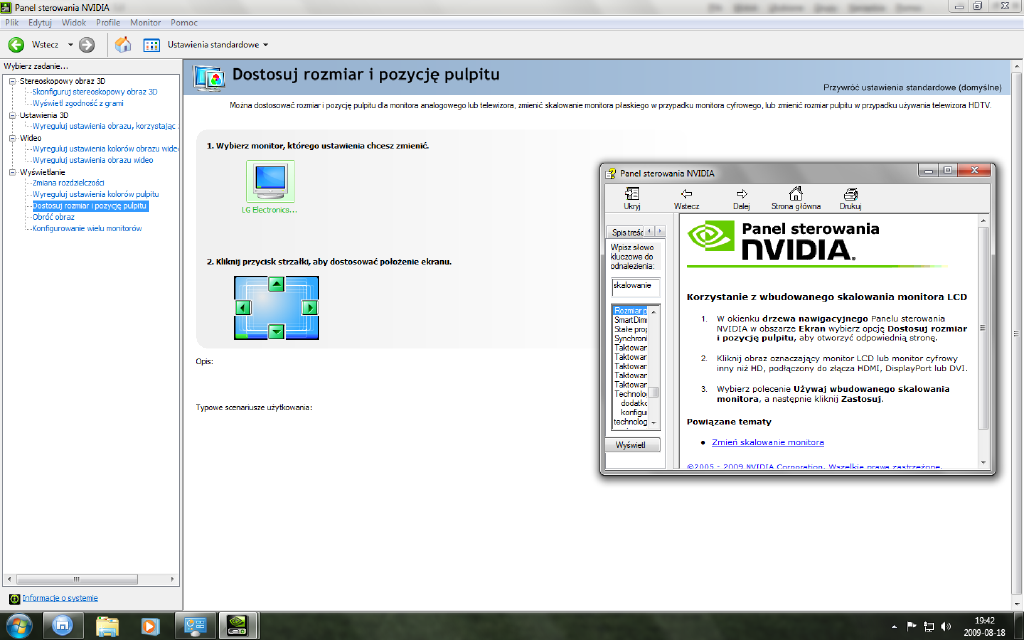Shift screen position right with the right arrow

(x=310, y=308)
